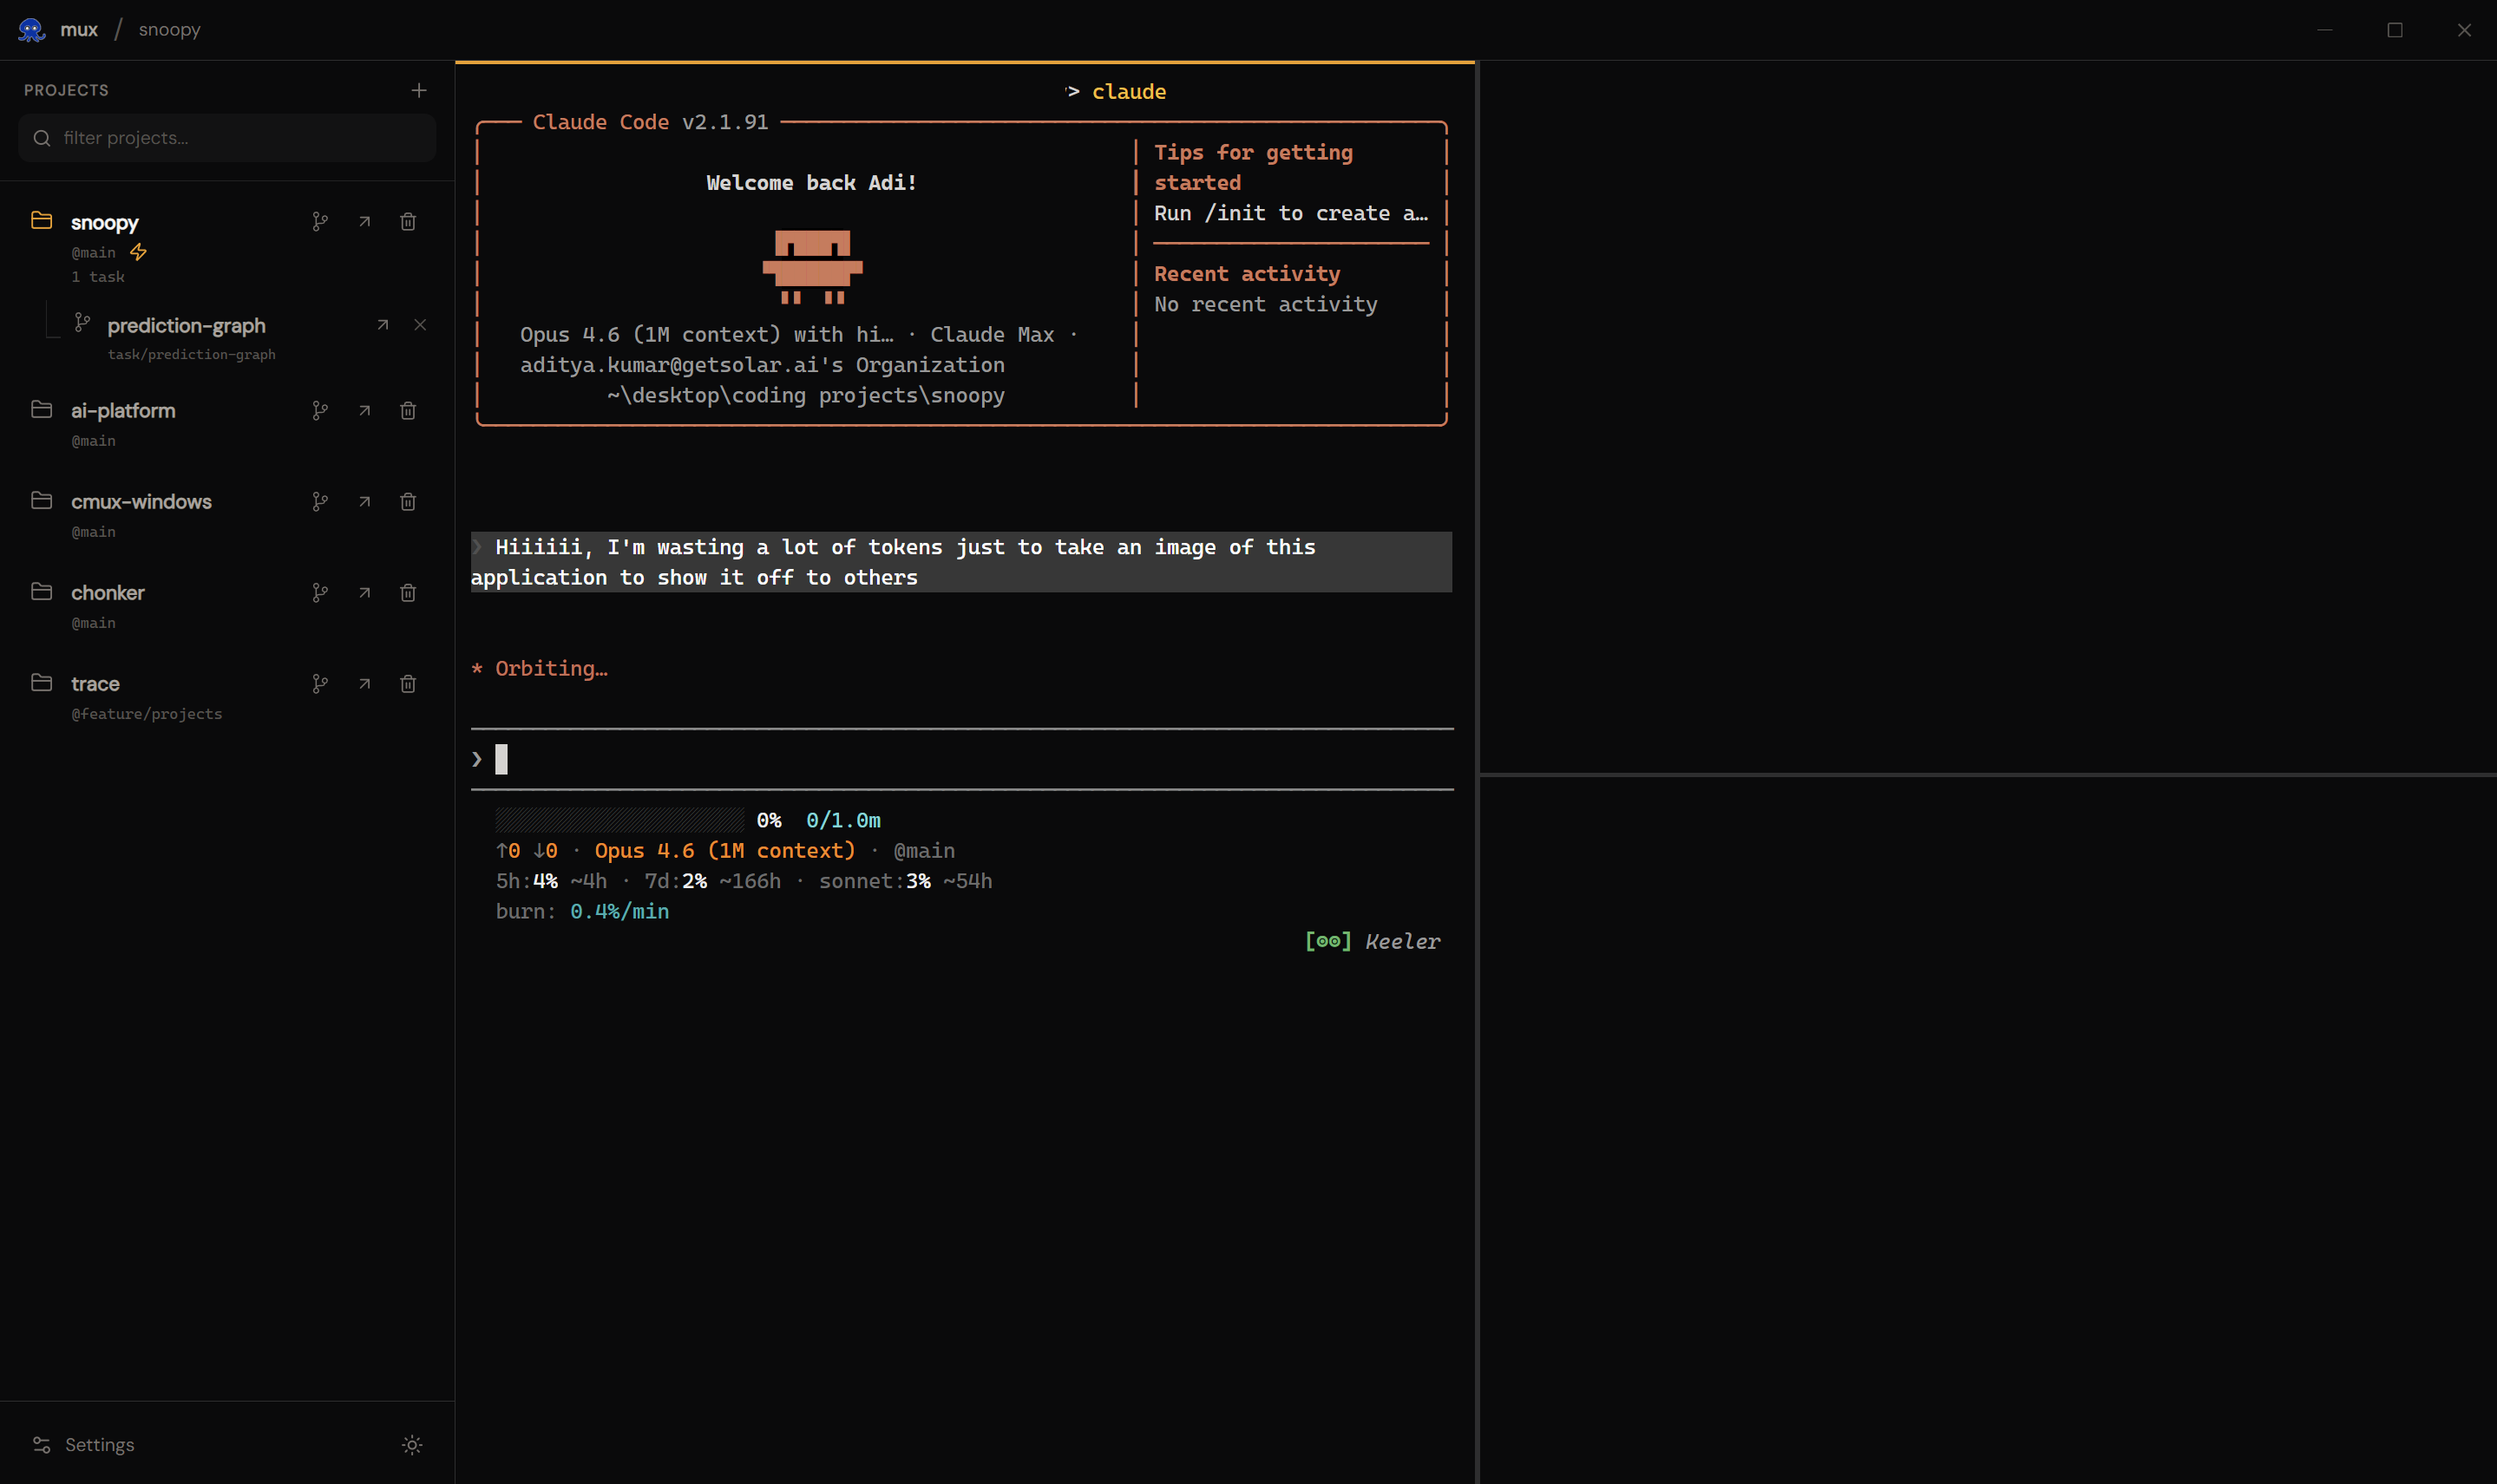Open prediction-graph task with arrow icon

[x=382, y=325]
